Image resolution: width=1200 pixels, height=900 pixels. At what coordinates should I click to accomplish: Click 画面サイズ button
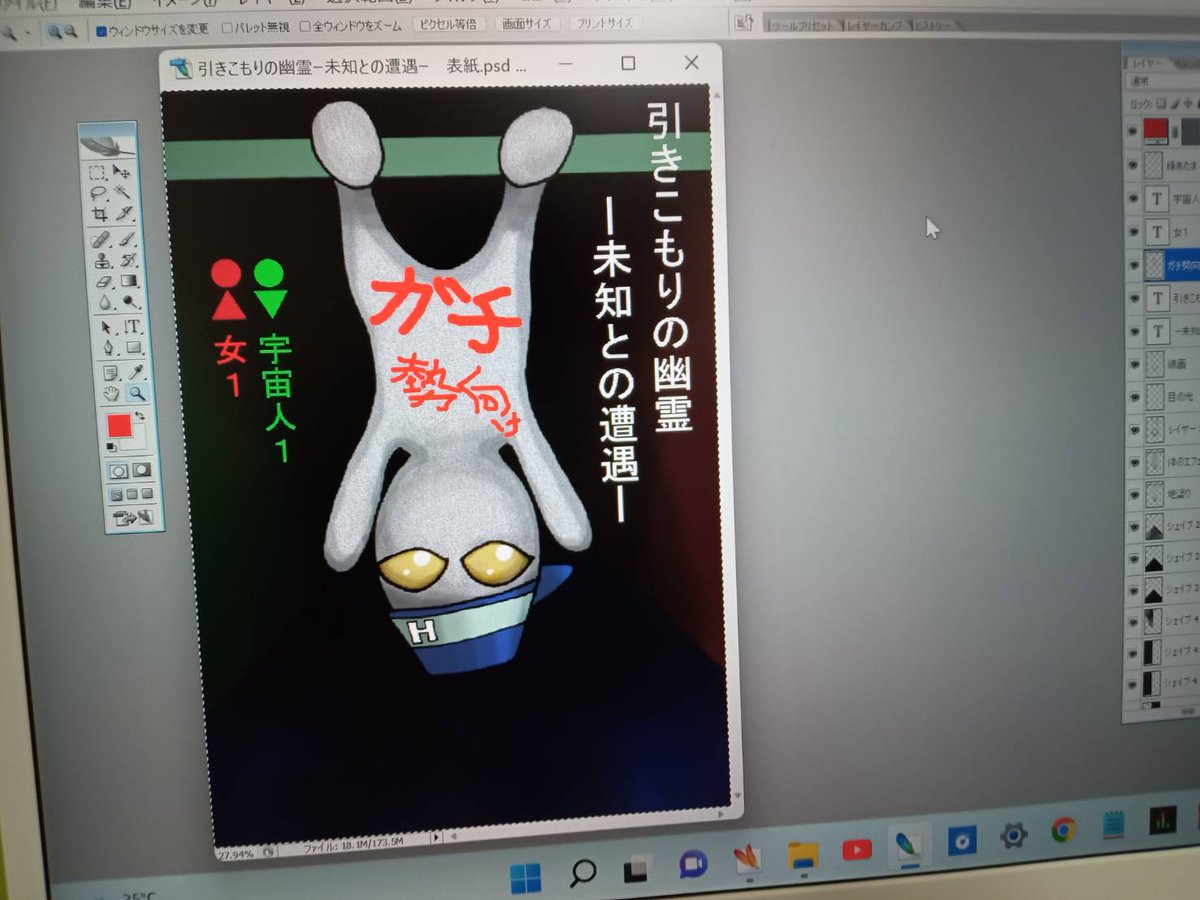(x=526, y=23)
